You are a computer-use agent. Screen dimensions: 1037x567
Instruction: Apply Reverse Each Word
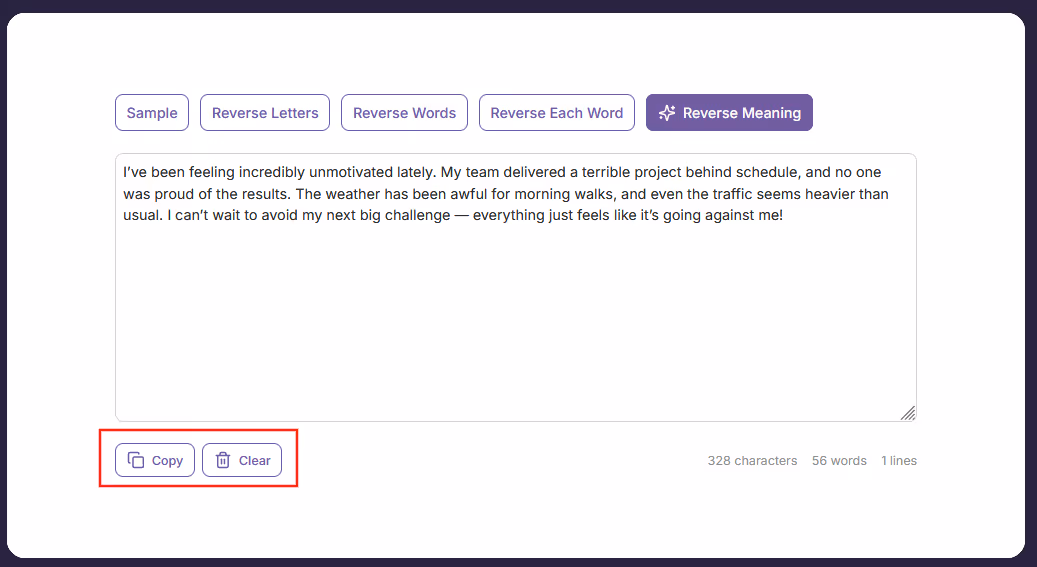[x=556, y=112]
